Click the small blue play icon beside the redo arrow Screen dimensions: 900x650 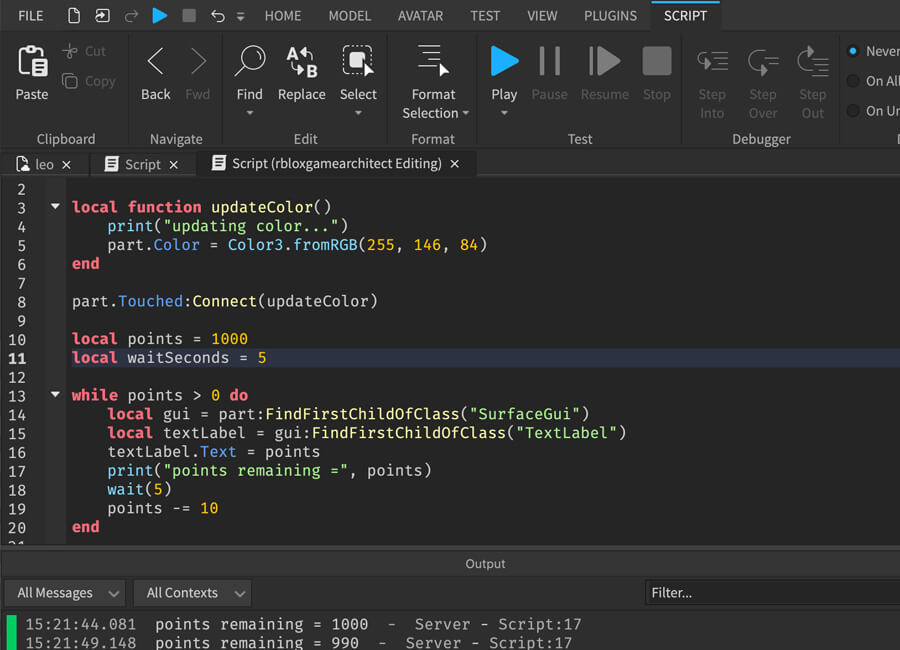(x=160, y=15)
